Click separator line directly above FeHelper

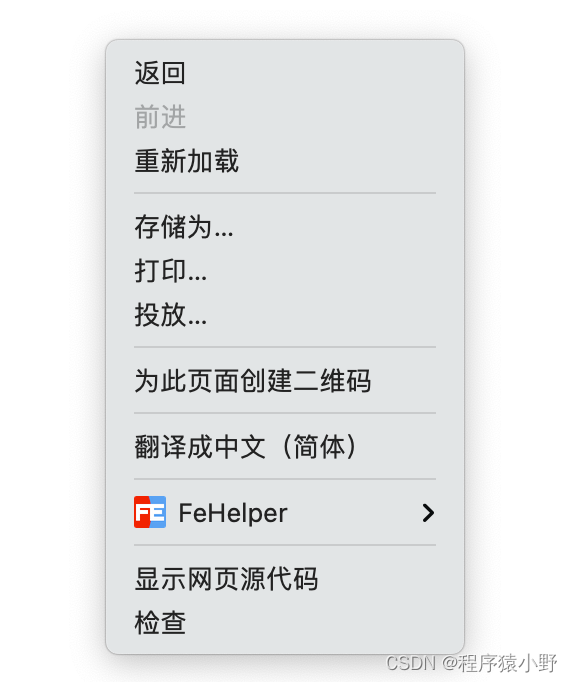(285, 479)
